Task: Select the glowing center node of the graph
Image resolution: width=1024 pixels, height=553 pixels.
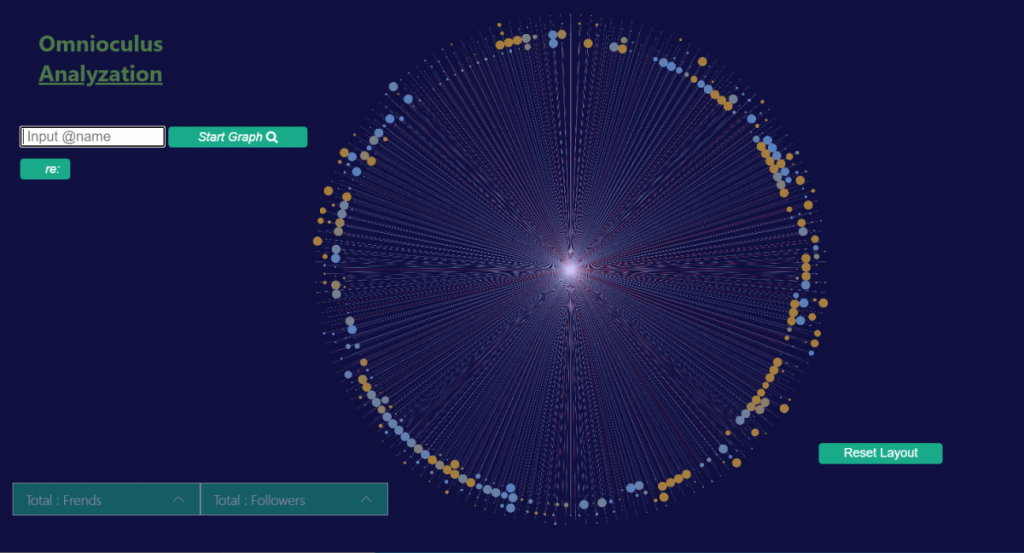Action: coord(571,269)
